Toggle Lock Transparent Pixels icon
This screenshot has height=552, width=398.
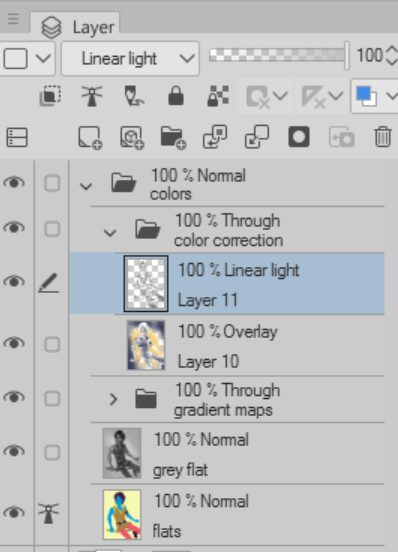pos(218,96)
